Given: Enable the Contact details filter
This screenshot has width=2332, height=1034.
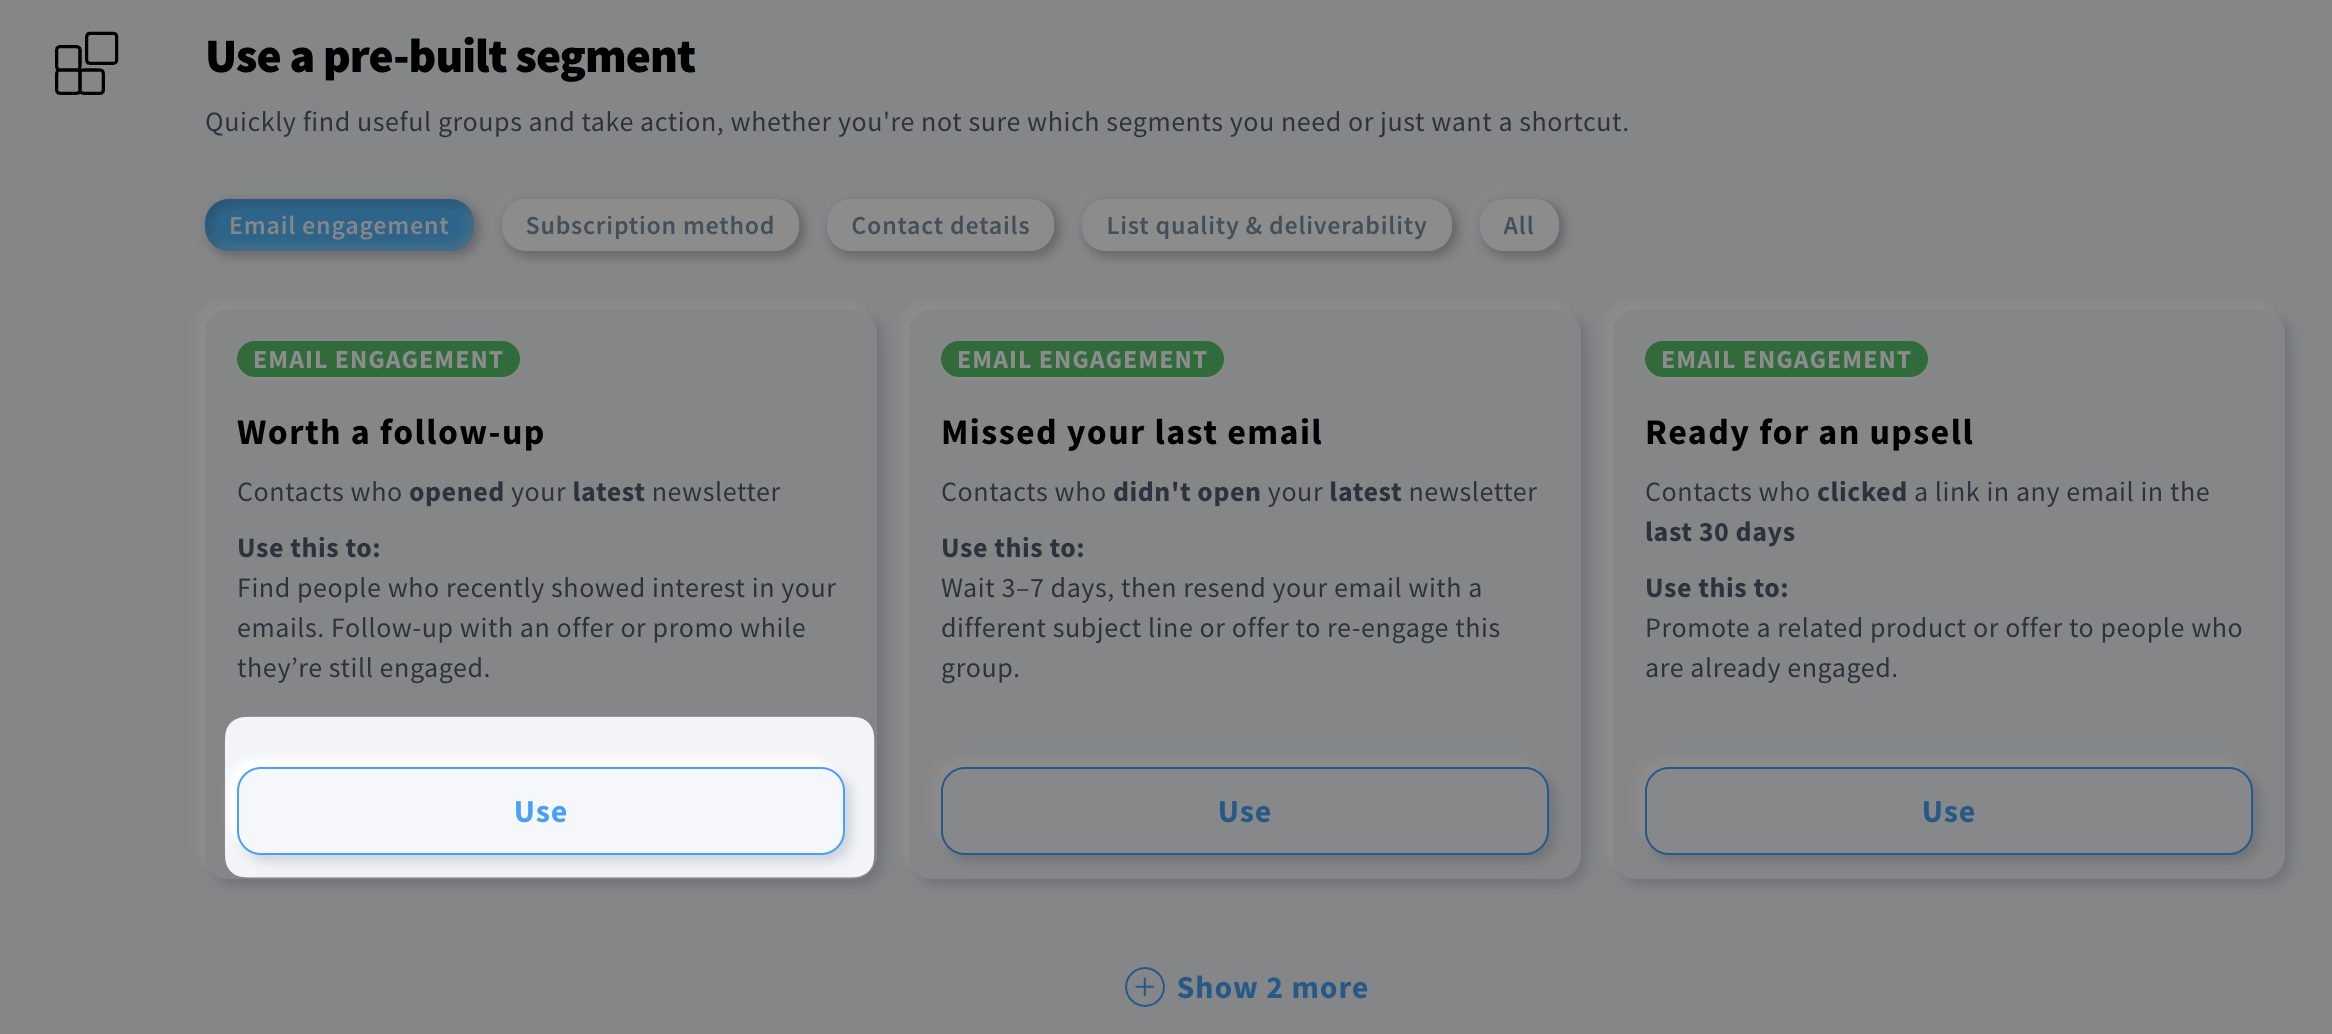Looking at the screenshot, I should (x=940, y=225).
